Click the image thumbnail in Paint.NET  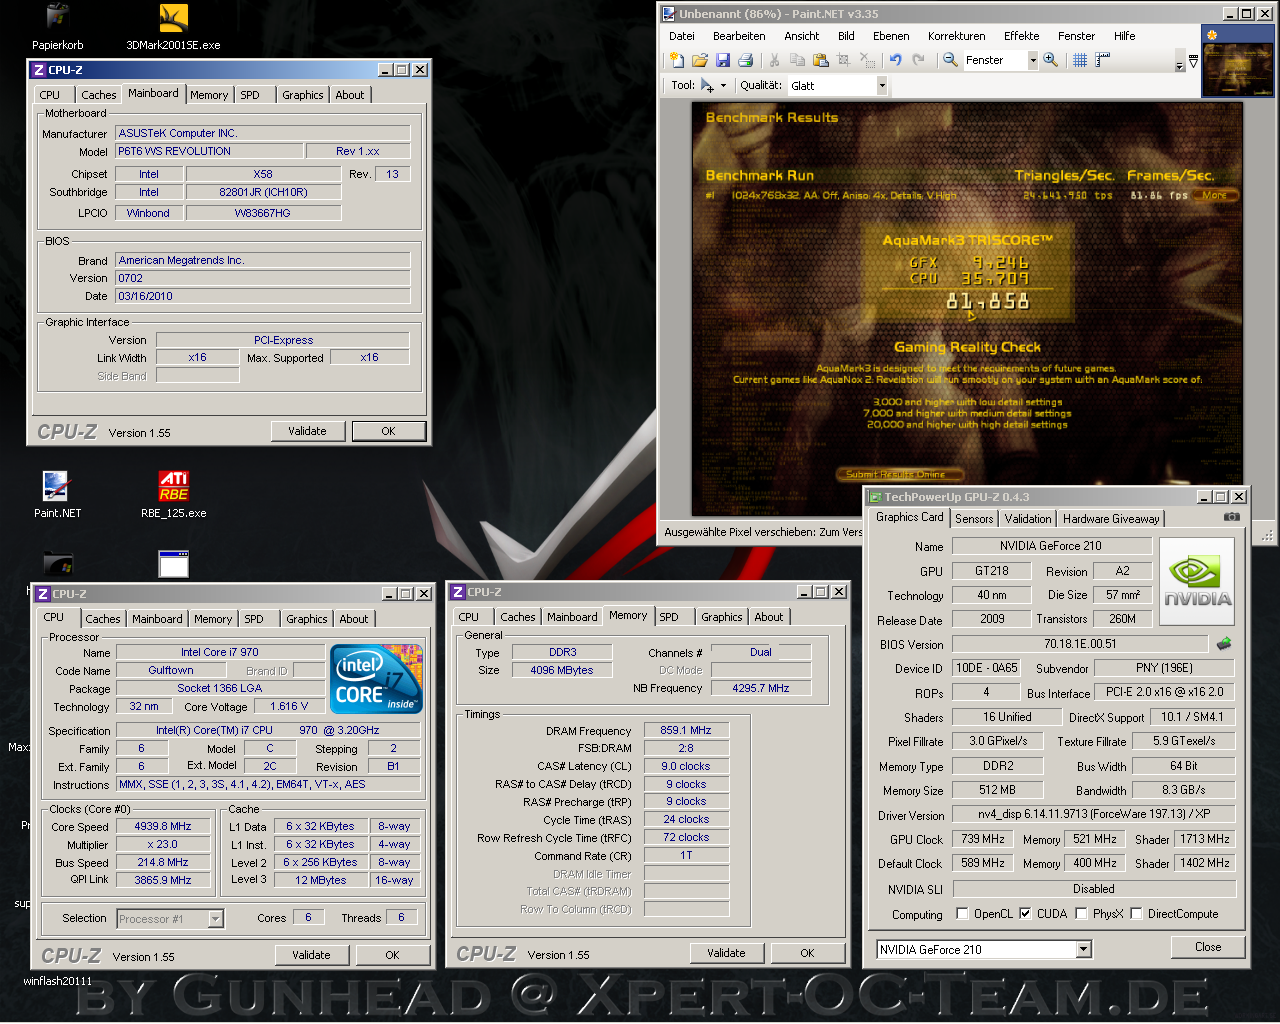coord(1237,62)
